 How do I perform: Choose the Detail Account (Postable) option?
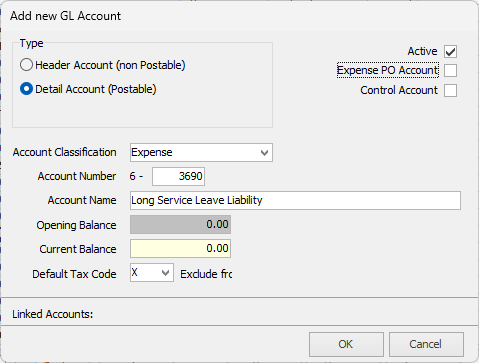click(x=26, y=89)
